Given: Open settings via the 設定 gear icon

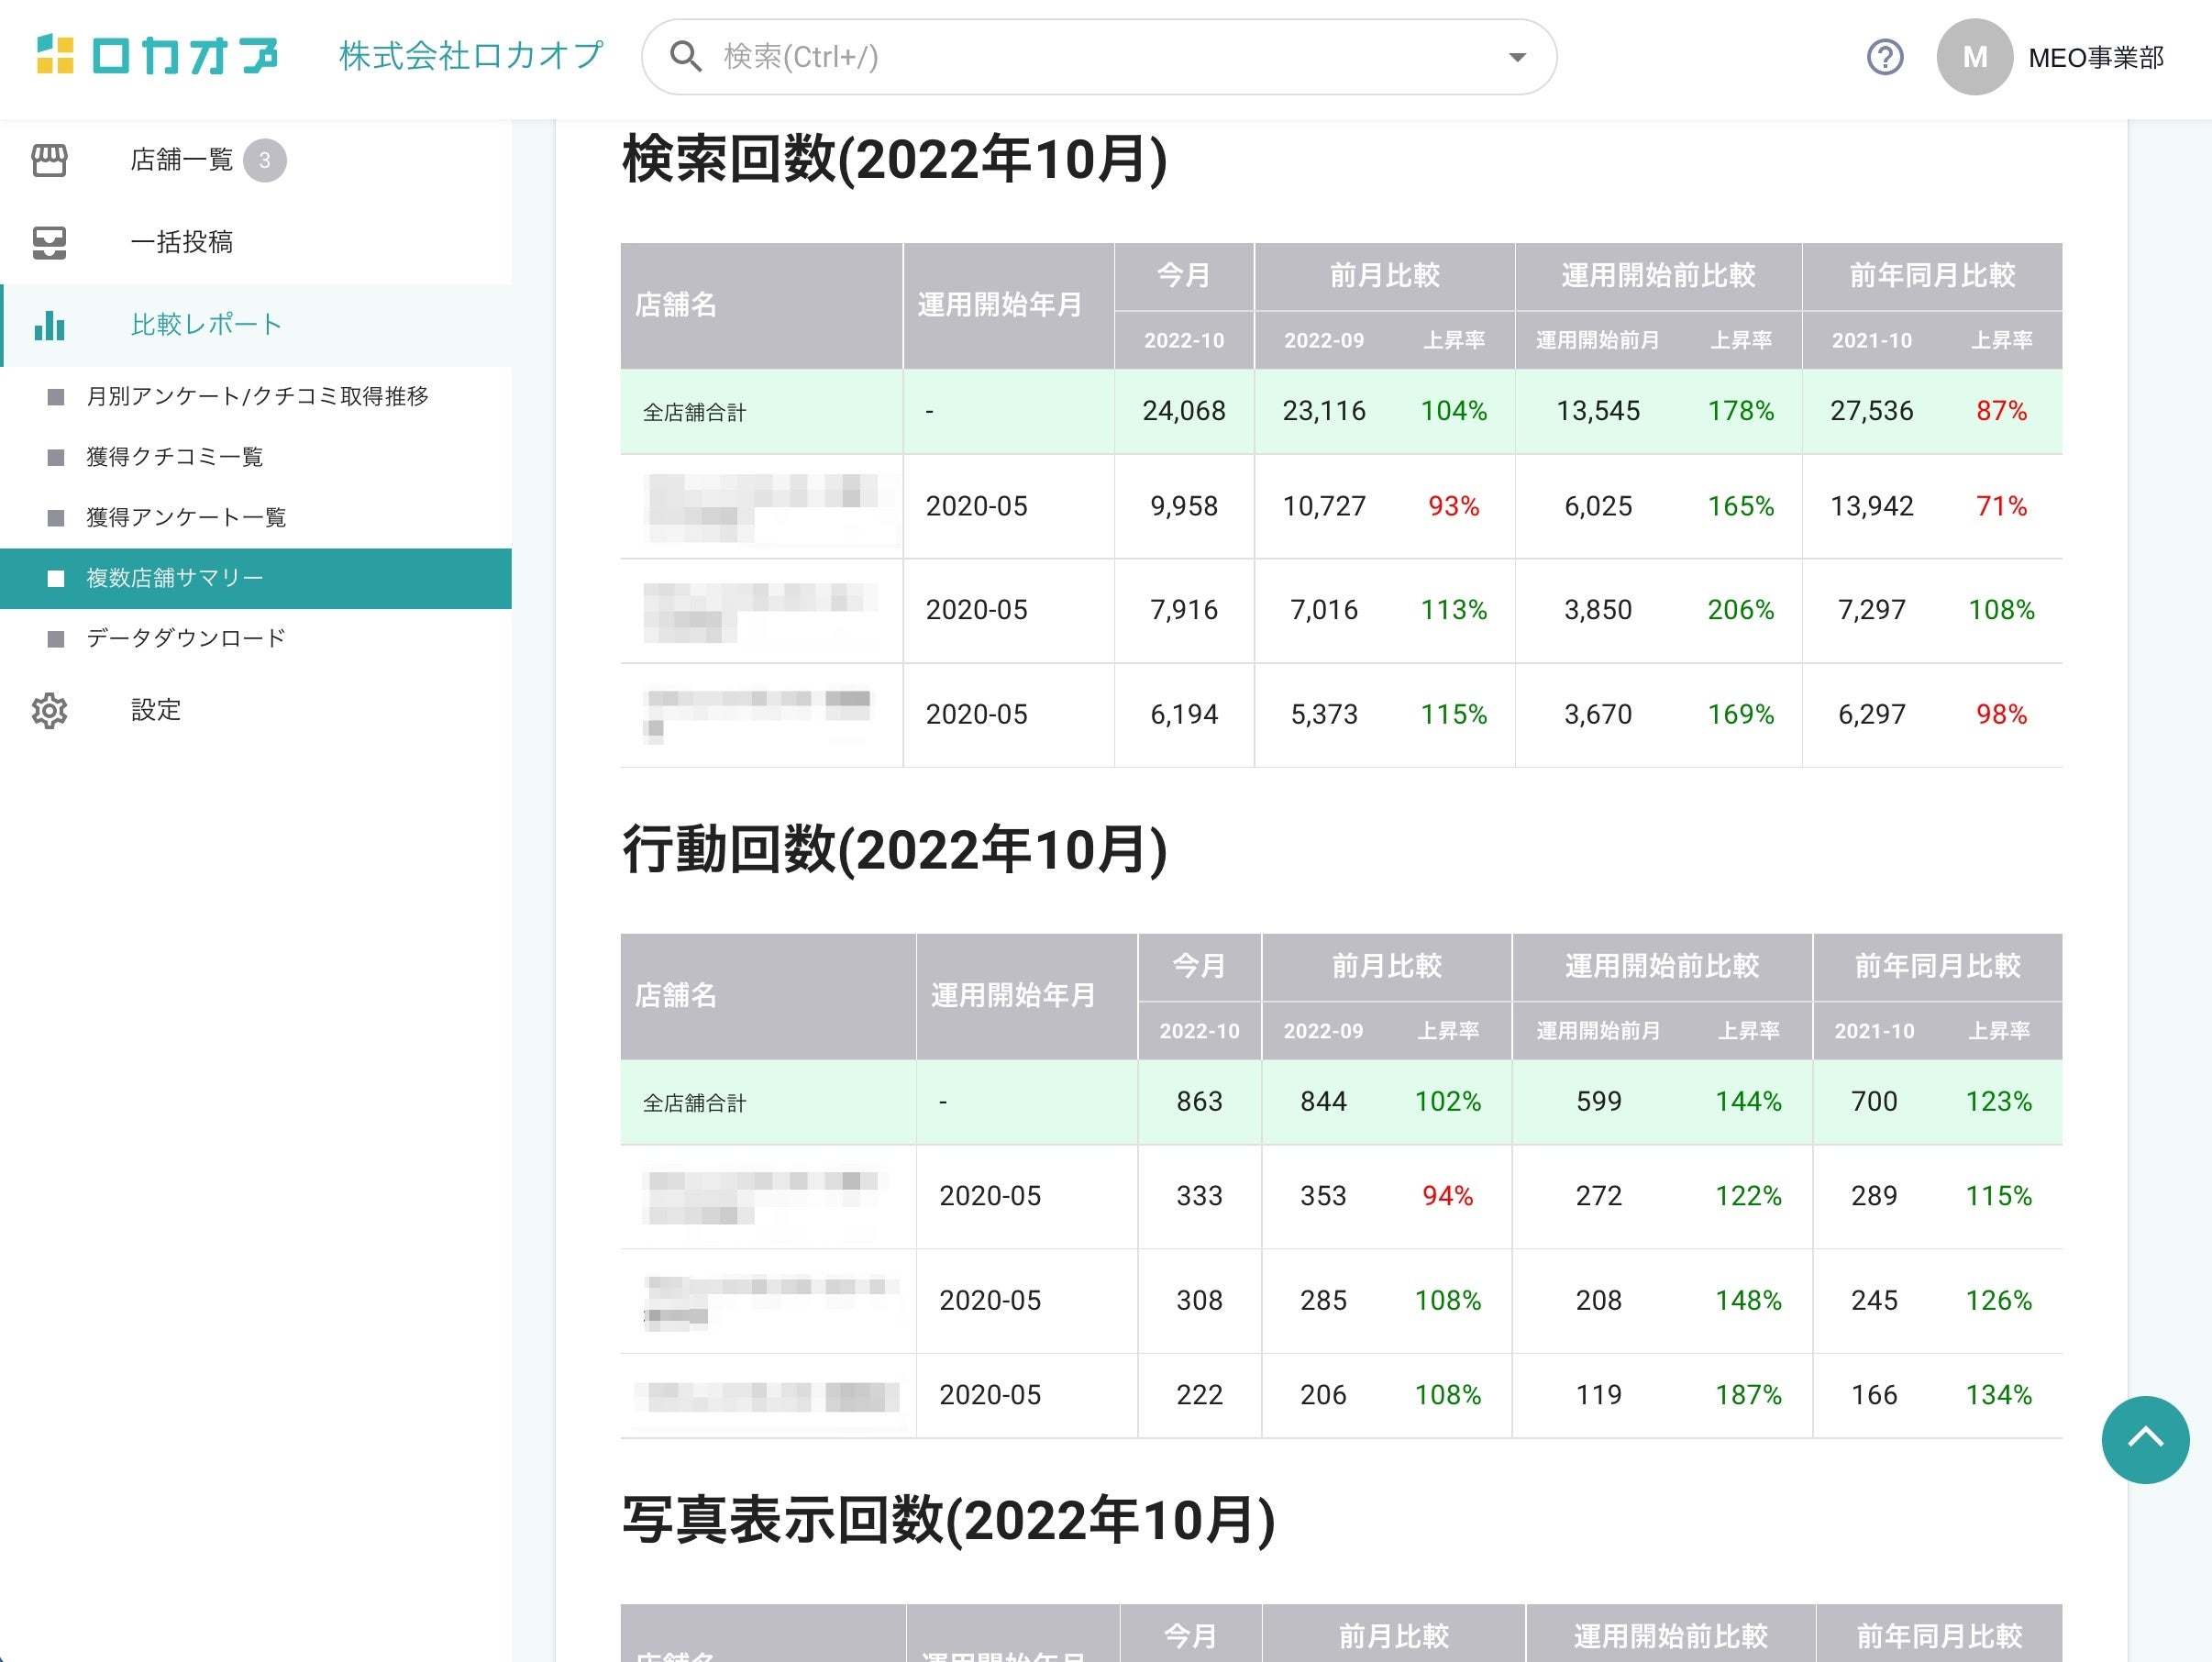Looking at the screenshot, I should click(x=49, y=711).
